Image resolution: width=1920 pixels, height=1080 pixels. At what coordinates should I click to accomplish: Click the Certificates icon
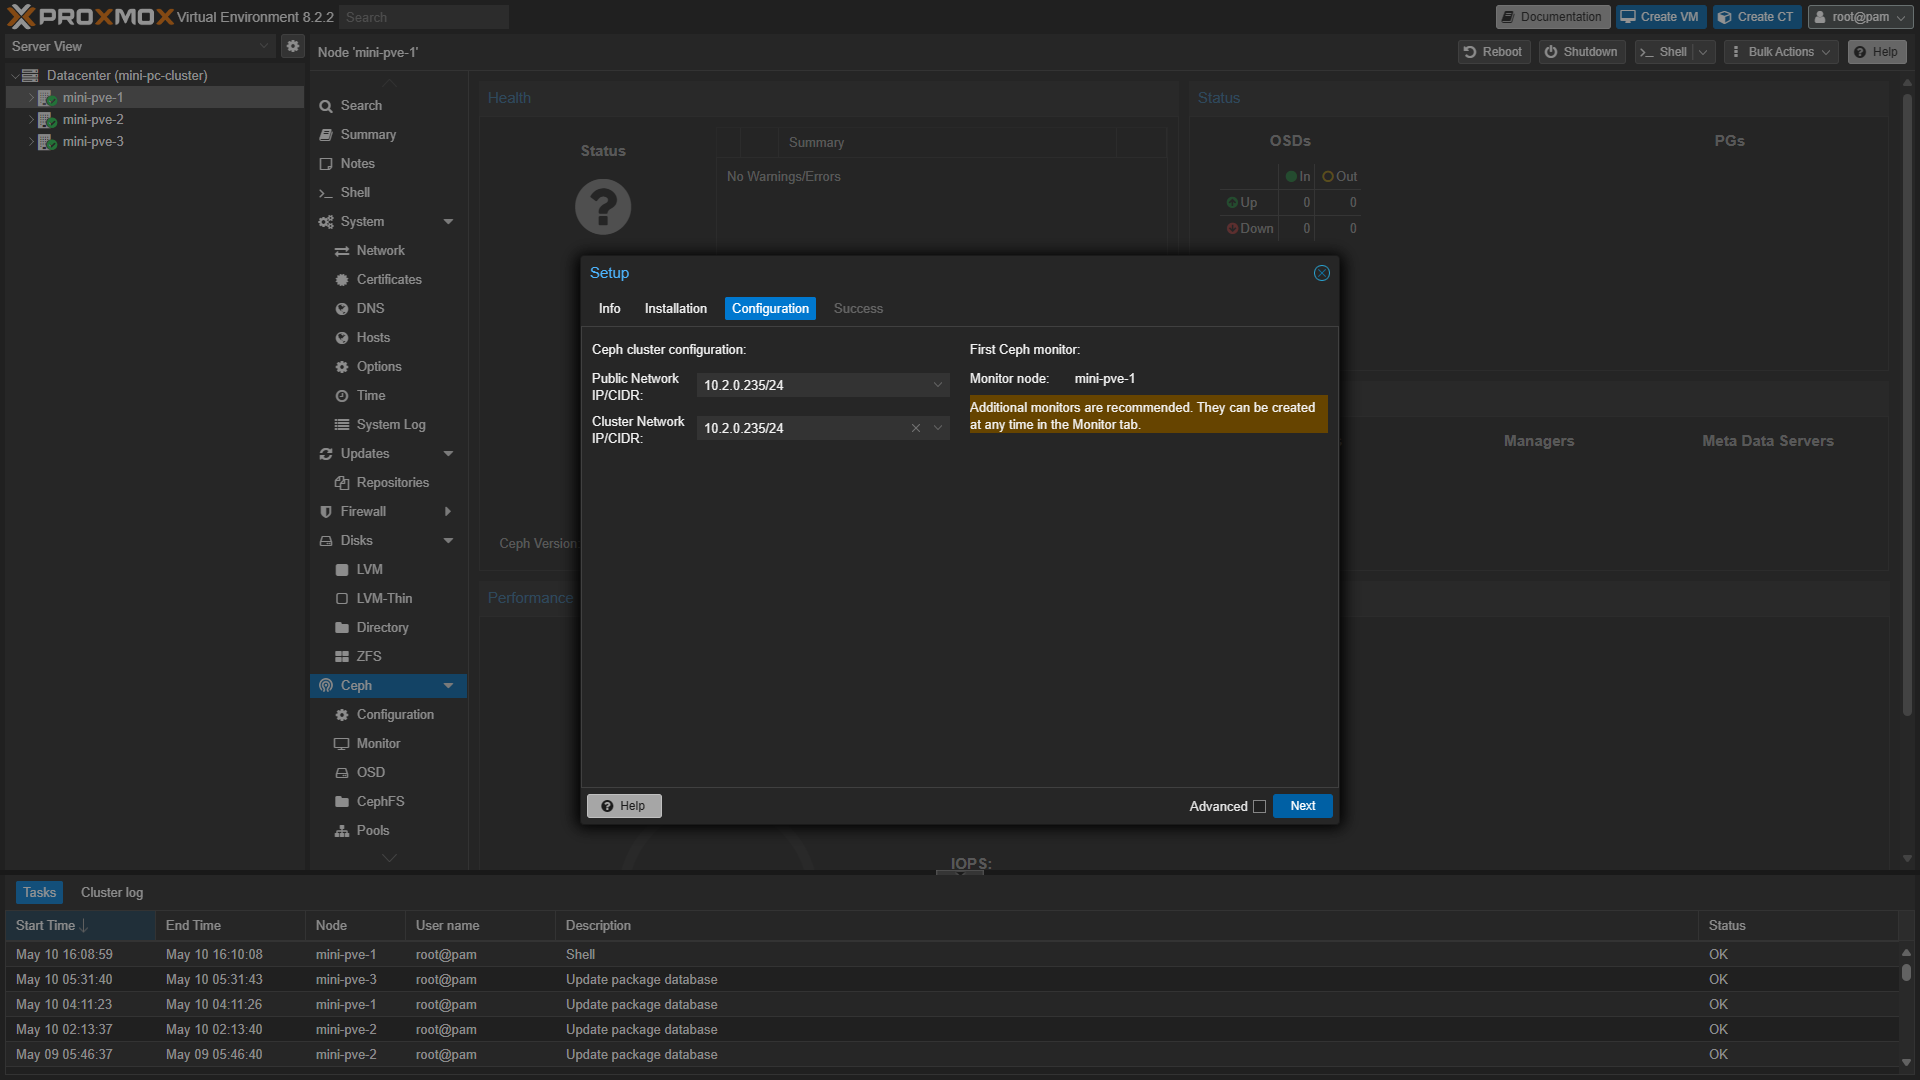pos(342,280)
